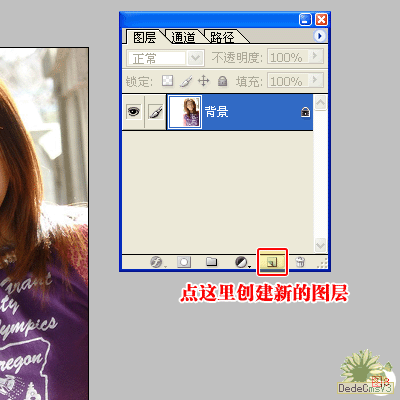Click the lock on 背景 layer
This screenshot has height=400, width=400.
click(x=305, y=112)
